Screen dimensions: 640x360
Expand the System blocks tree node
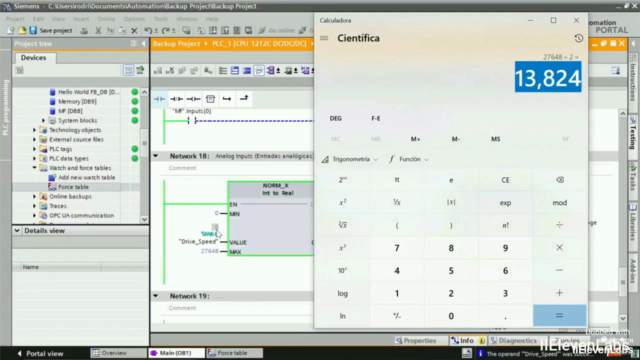[43, 120]
